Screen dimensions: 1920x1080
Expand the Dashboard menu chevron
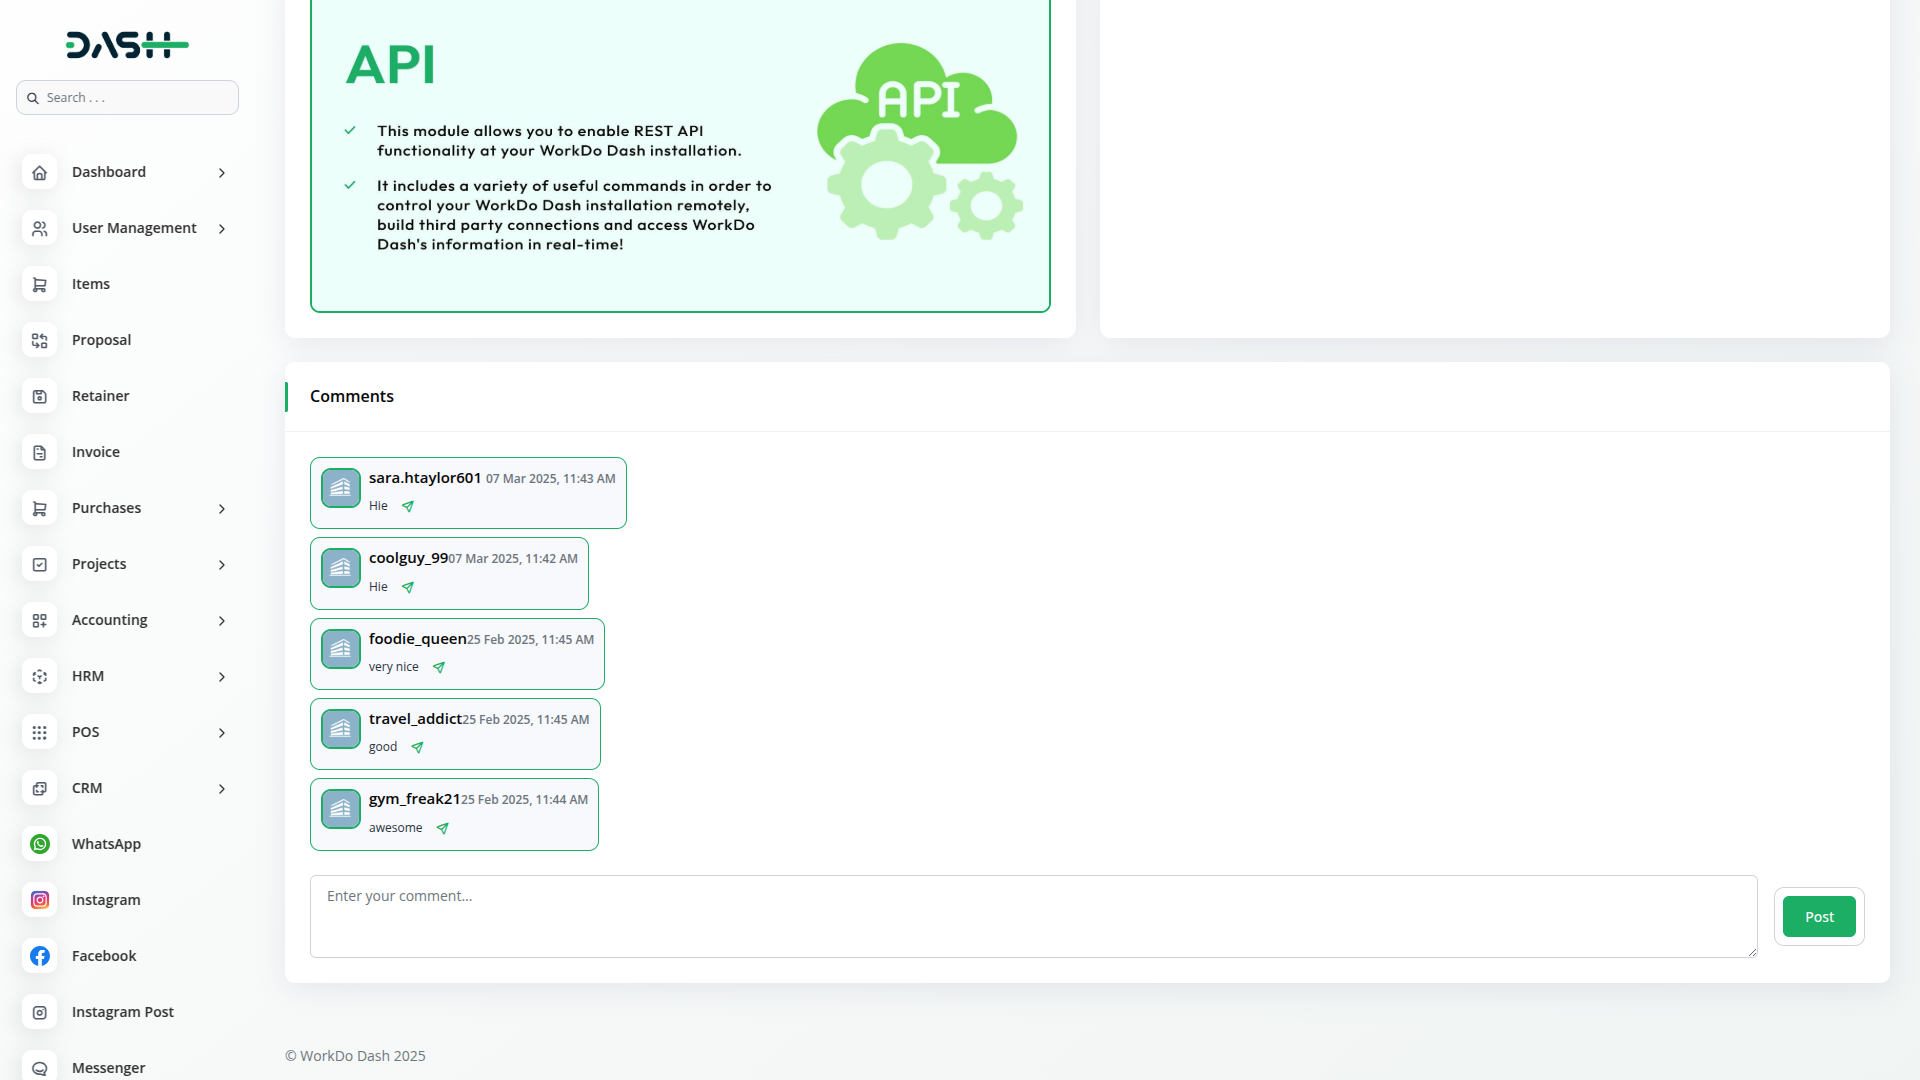222,173
